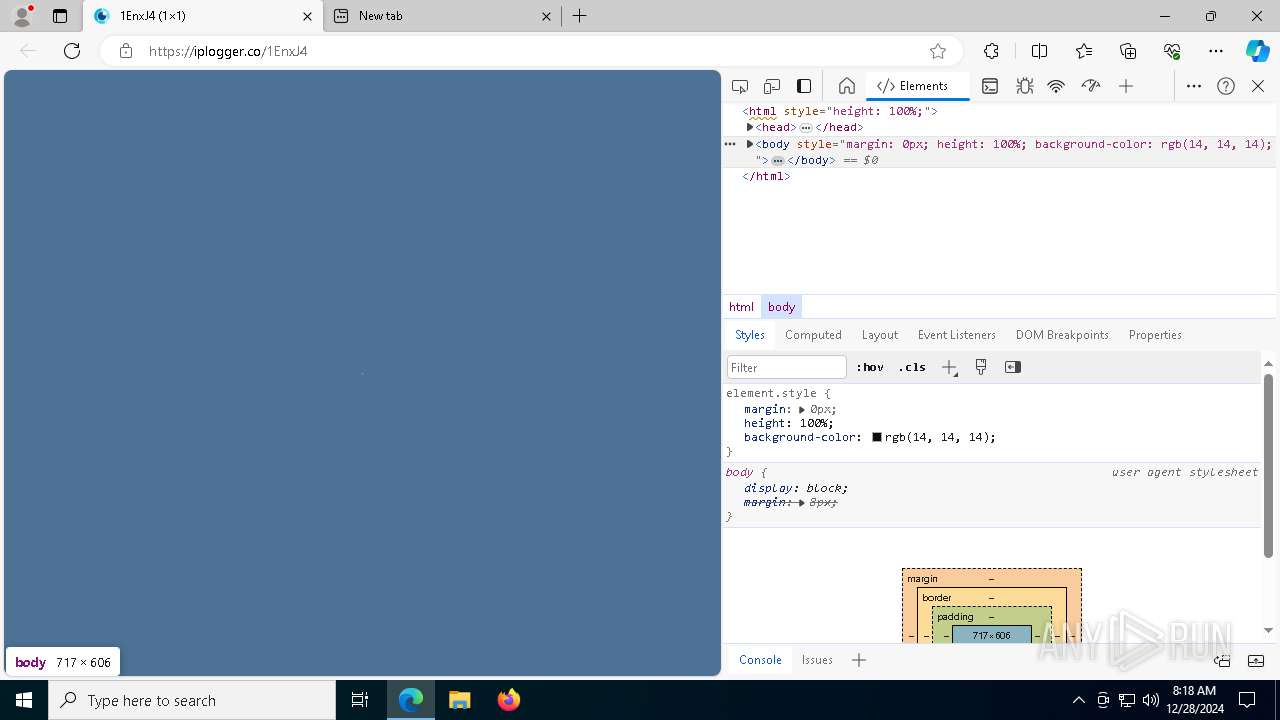The image size is (1280, 720).
Task: Activate the inspect element picker tool
Action: pos(740,86)
